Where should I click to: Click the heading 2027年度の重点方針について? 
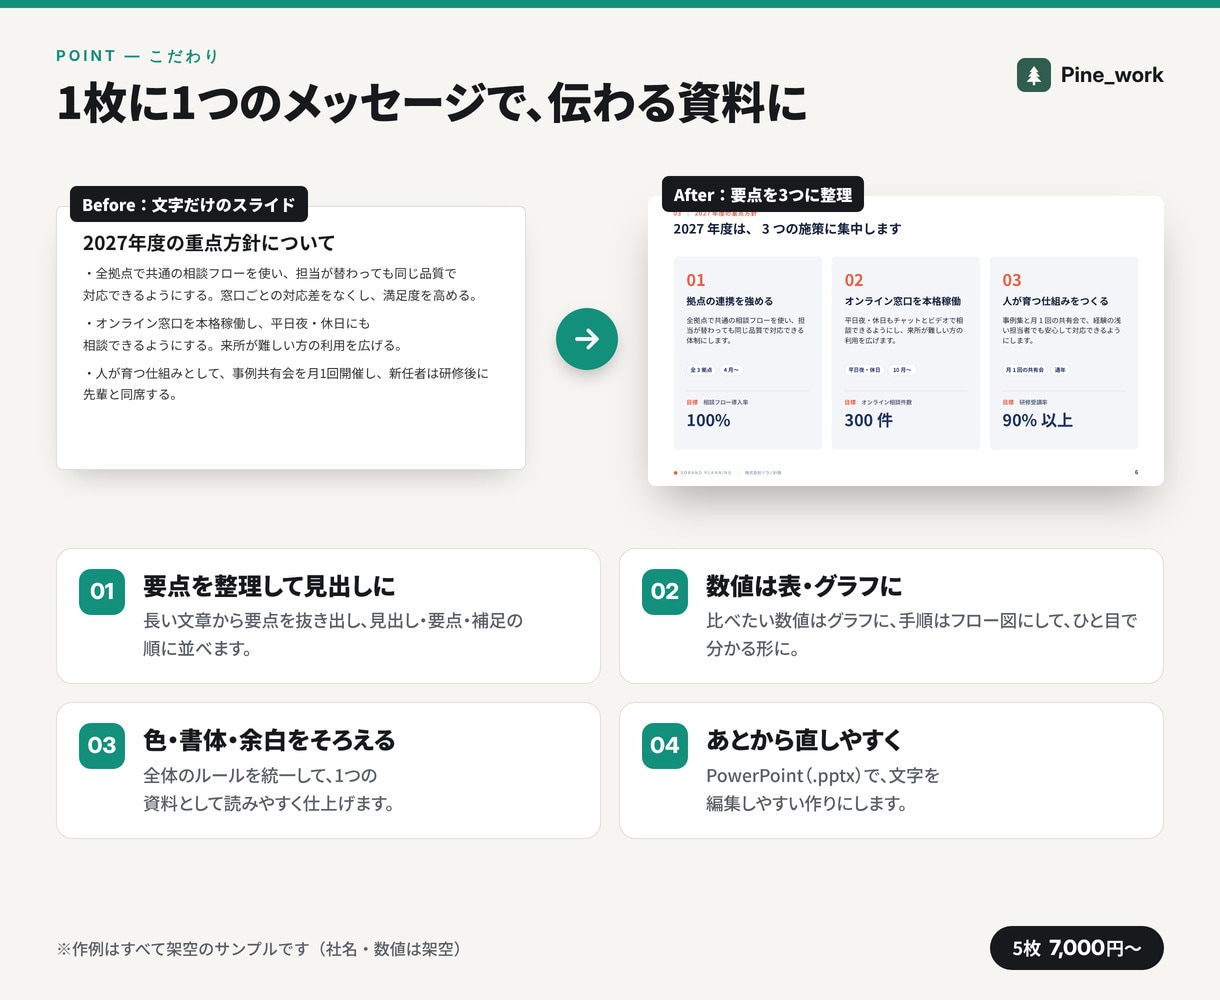(209, 243)
